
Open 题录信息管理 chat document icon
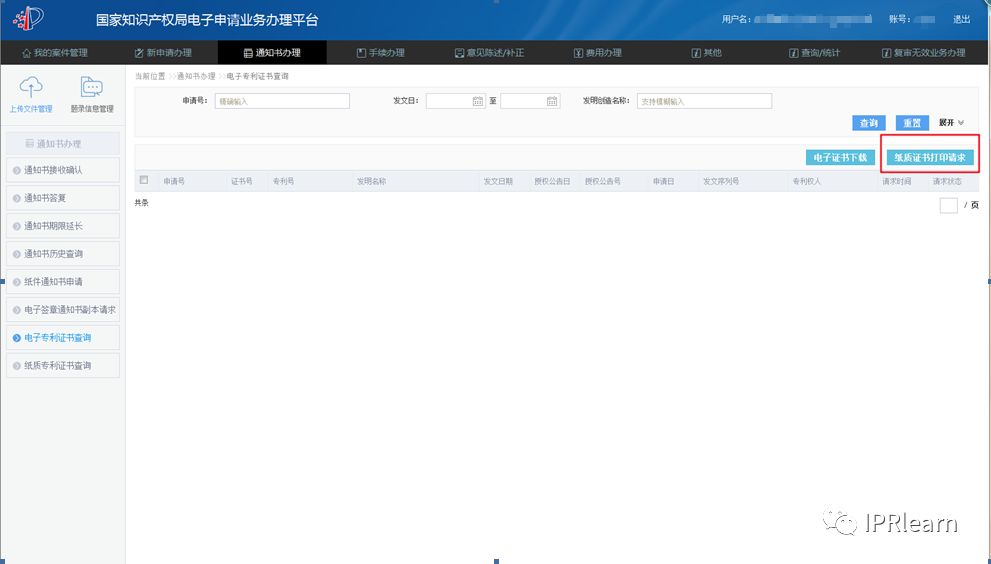(92, 87)
